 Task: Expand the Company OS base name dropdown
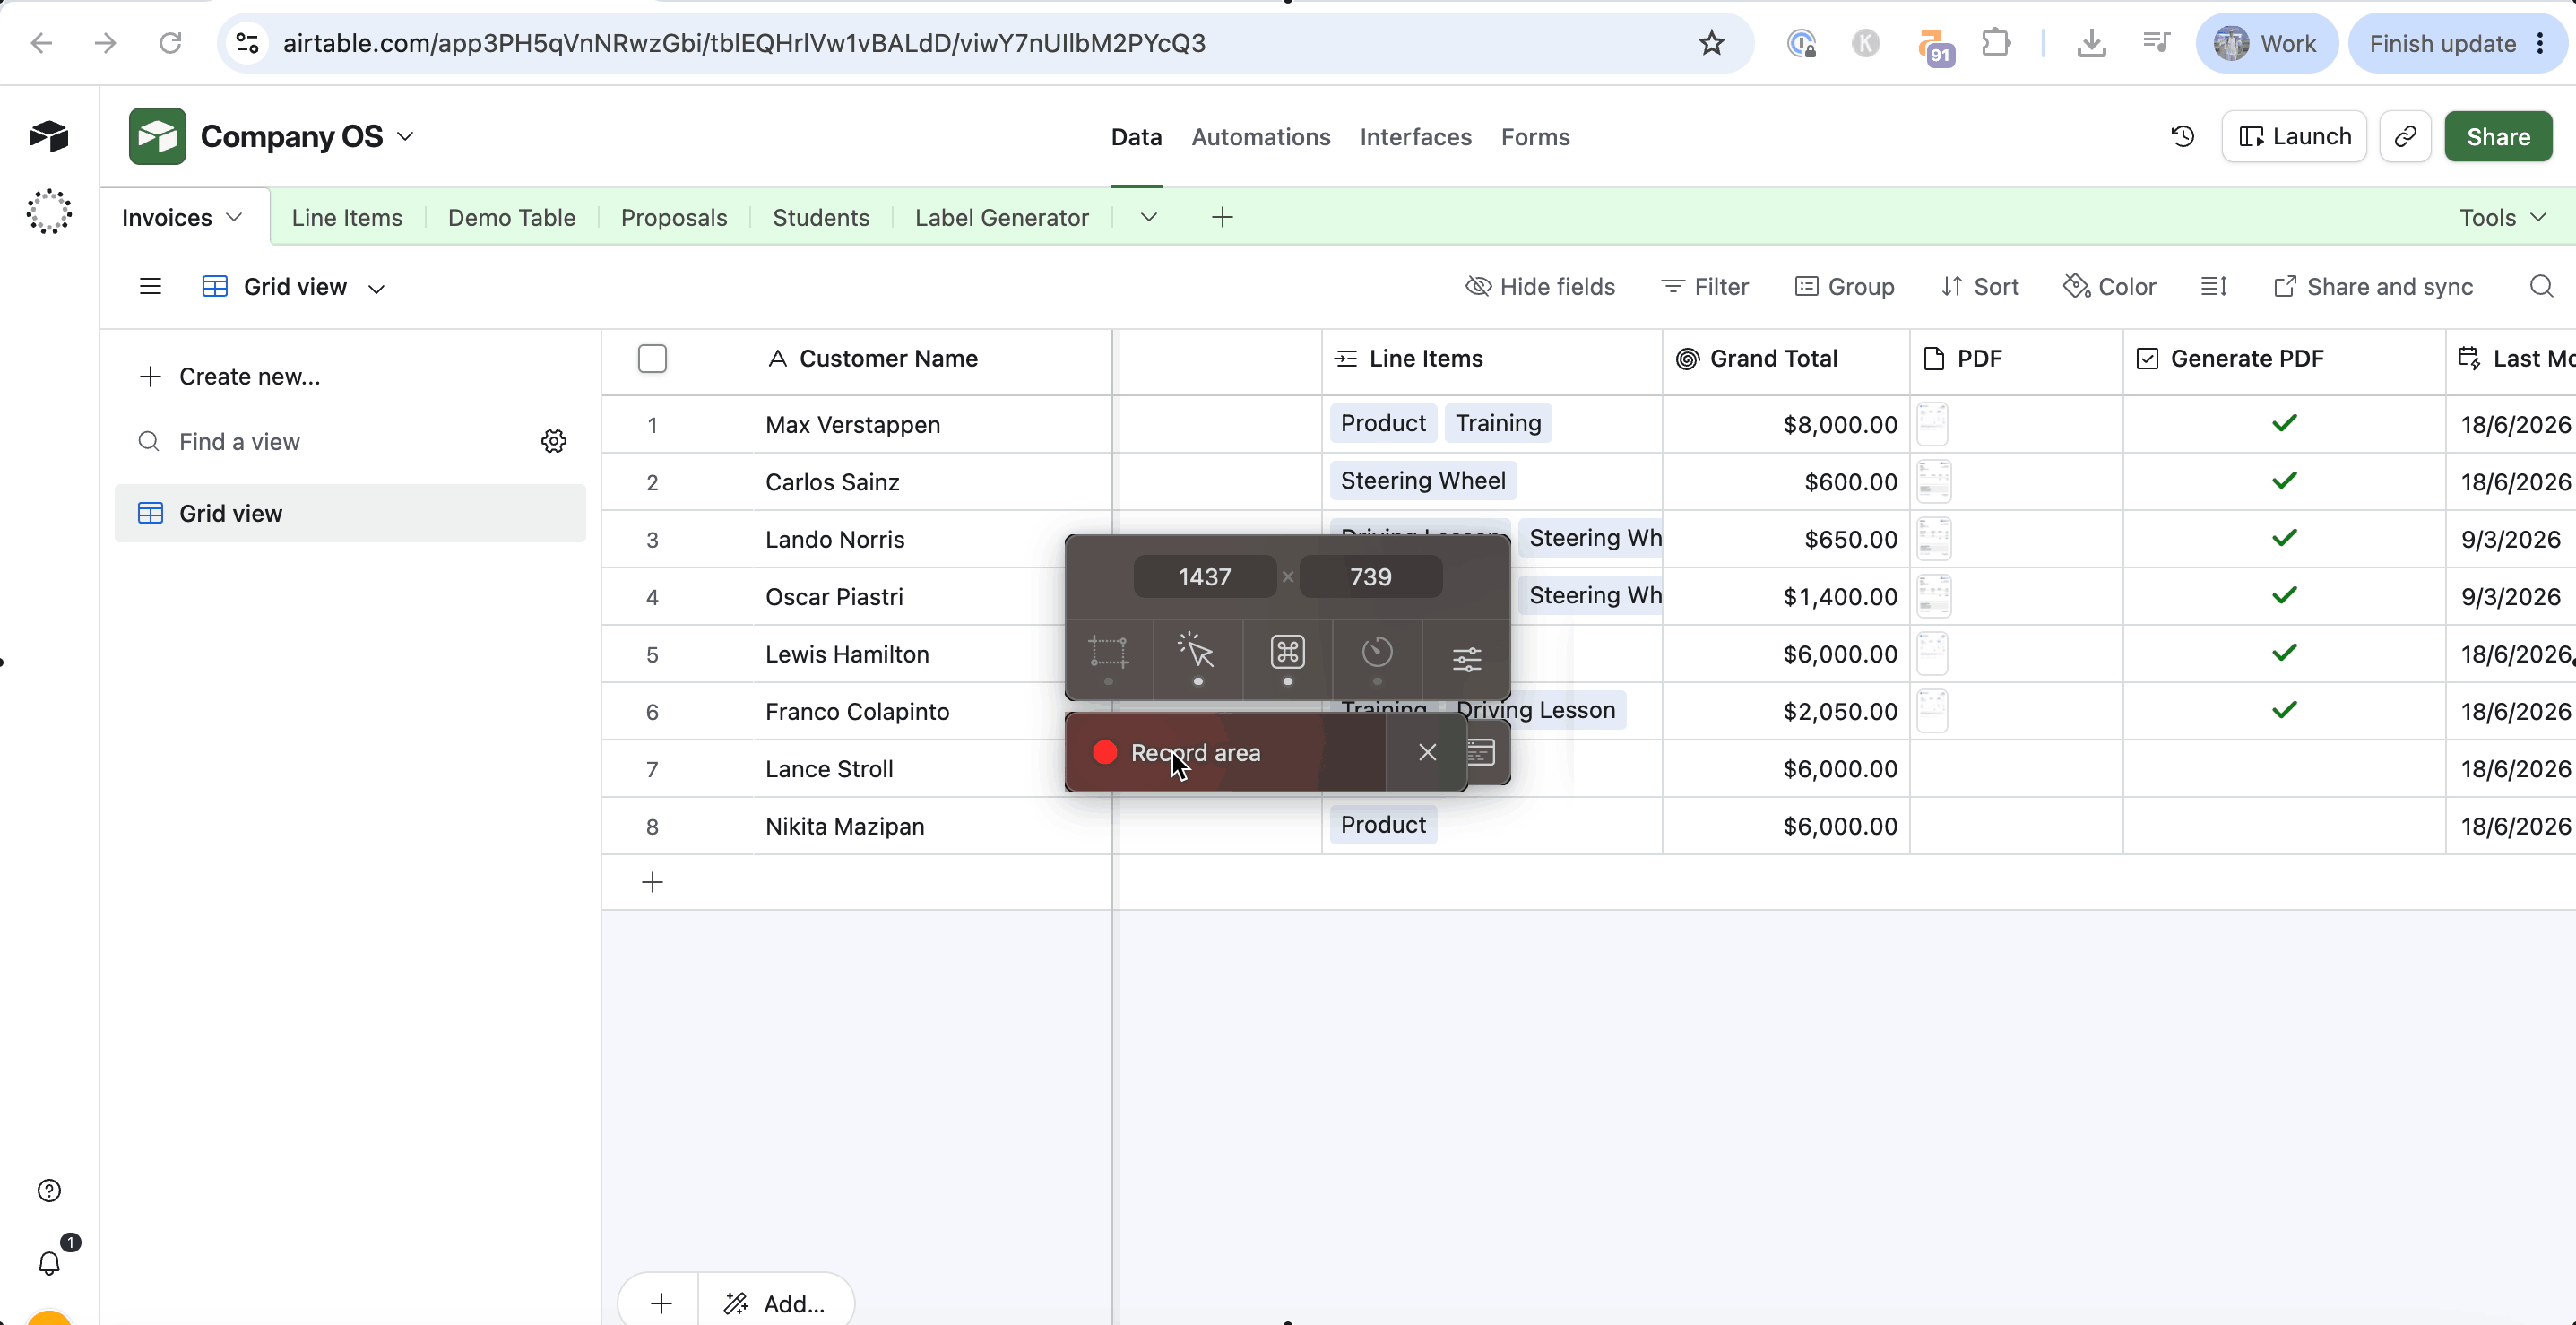[x=405, y=136]
